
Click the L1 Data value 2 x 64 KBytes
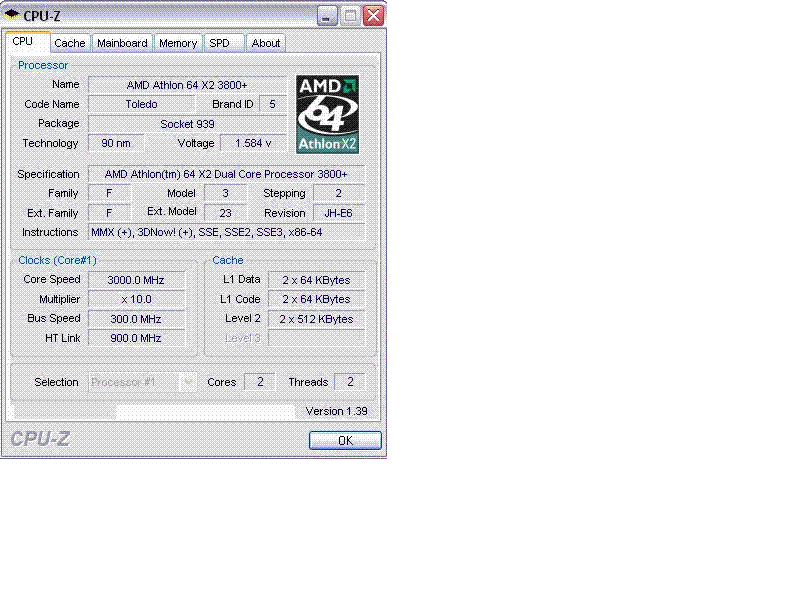pos(316,280)
